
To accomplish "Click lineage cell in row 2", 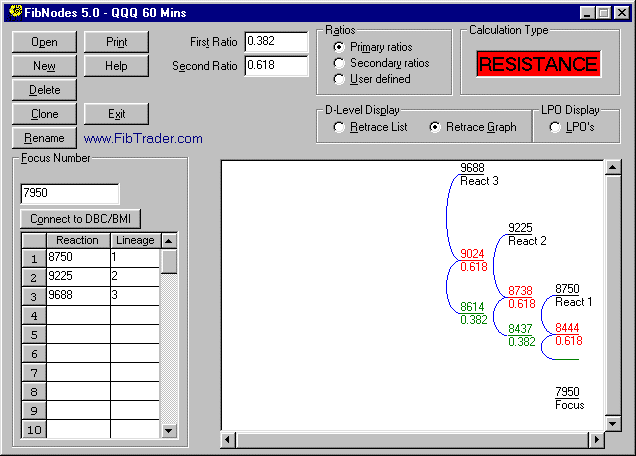I will tap(135, 277).
